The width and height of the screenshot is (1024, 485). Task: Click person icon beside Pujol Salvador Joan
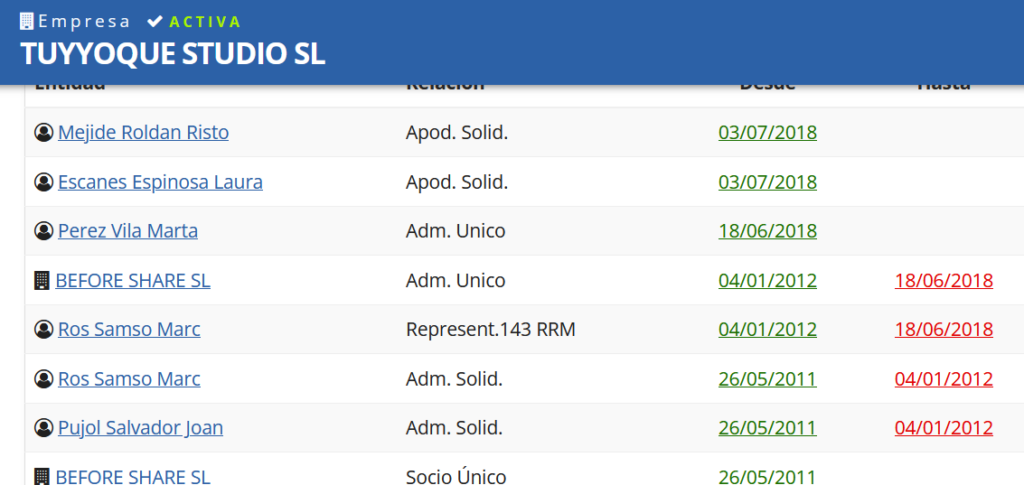click(43, 428)
